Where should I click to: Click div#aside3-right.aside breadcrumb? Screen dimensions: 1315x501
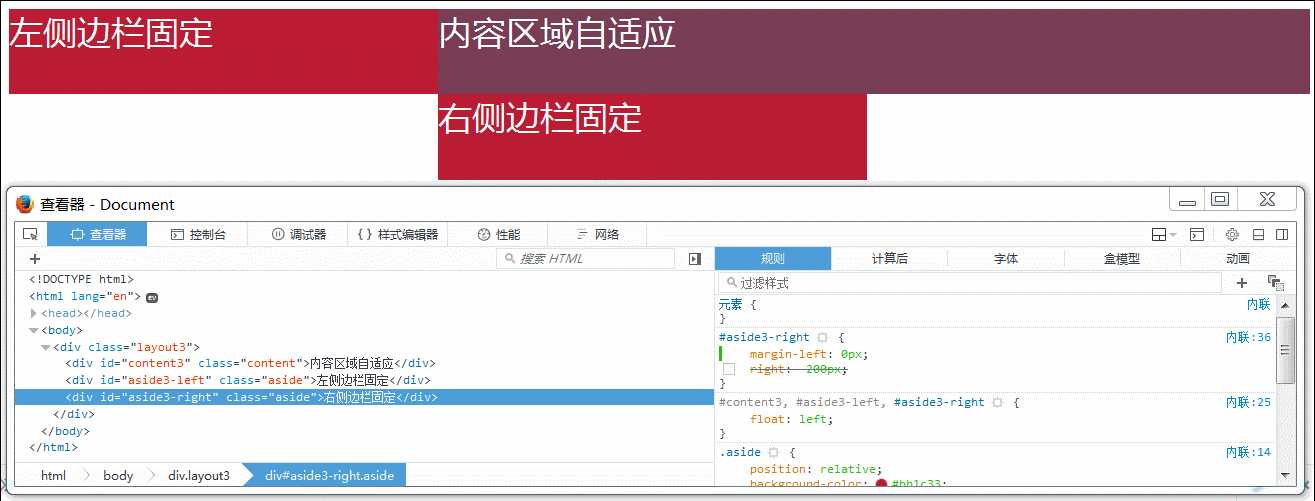(327, 475)
